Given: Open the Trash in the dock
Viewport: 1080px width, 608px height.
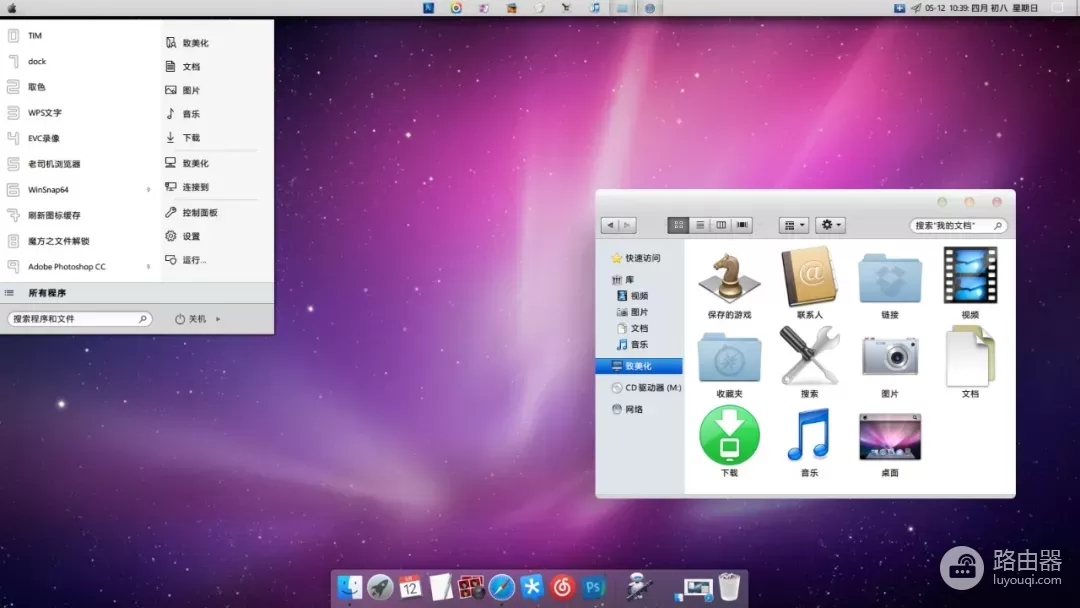Looking at the screenshot, I should (x=729, y=587).
